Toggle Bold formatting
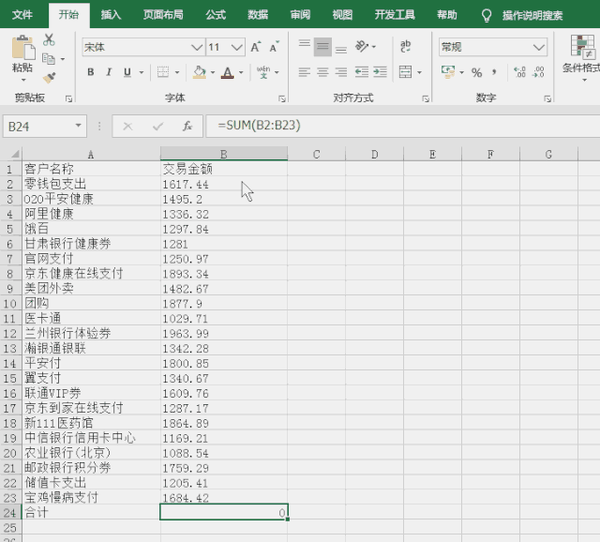This screenshot has width=600, height=542. tap(90, 72)
